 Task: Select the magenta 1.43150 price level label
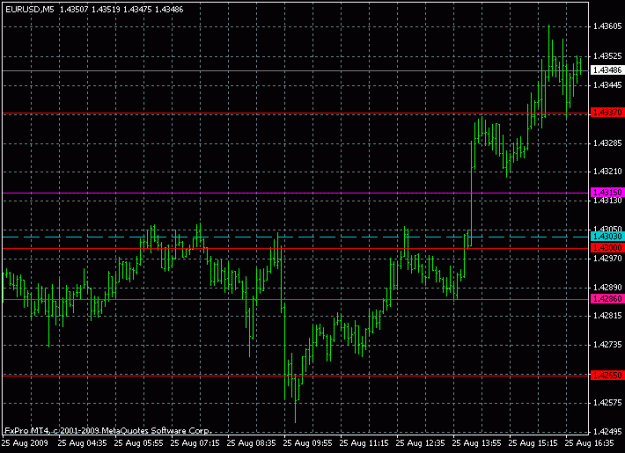point(607,192)
